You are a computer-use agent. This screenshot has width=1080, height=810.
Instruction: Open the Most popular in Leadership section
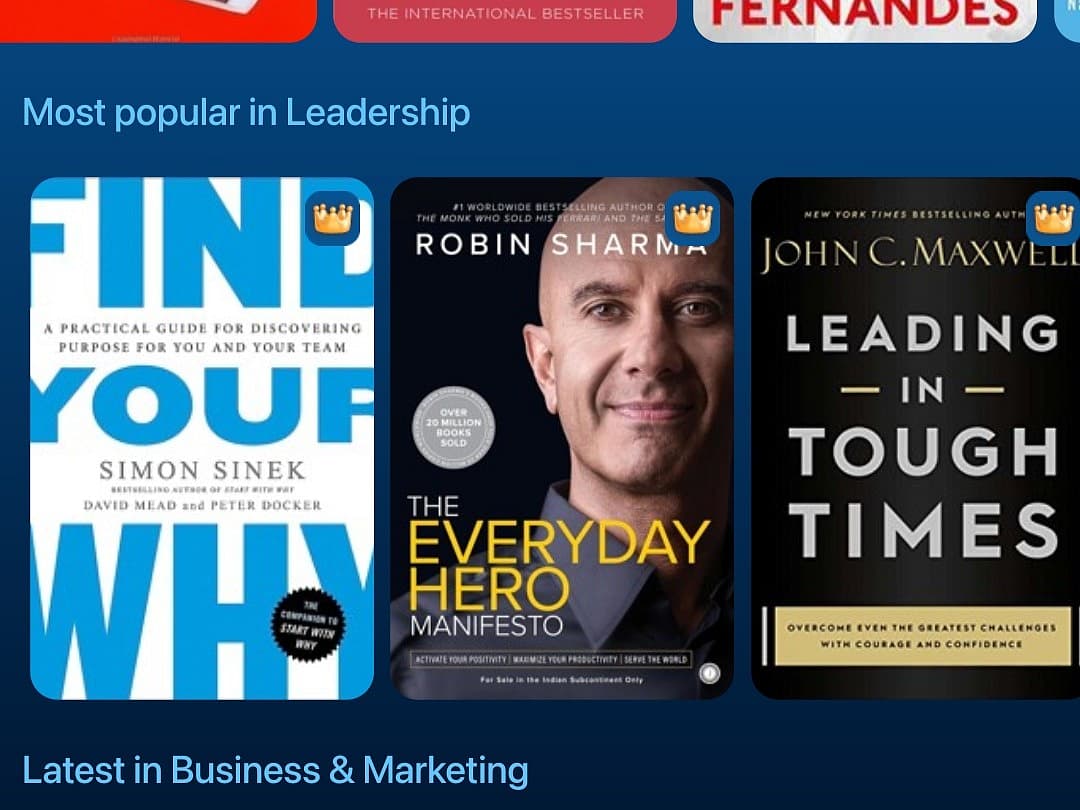click(246, 112)
